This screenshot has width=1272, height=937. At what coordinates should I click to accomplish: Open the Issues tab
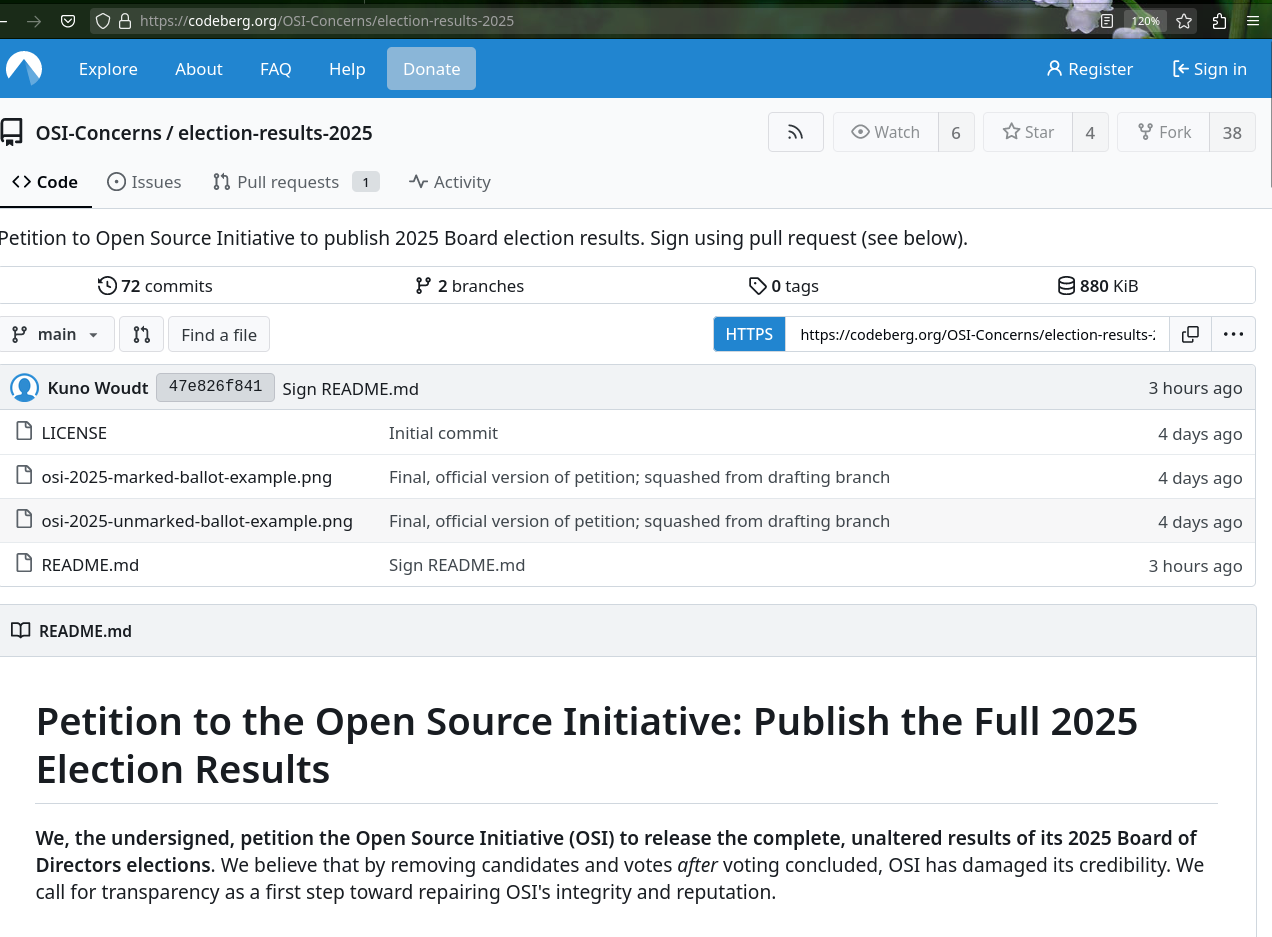click(145, 182)
